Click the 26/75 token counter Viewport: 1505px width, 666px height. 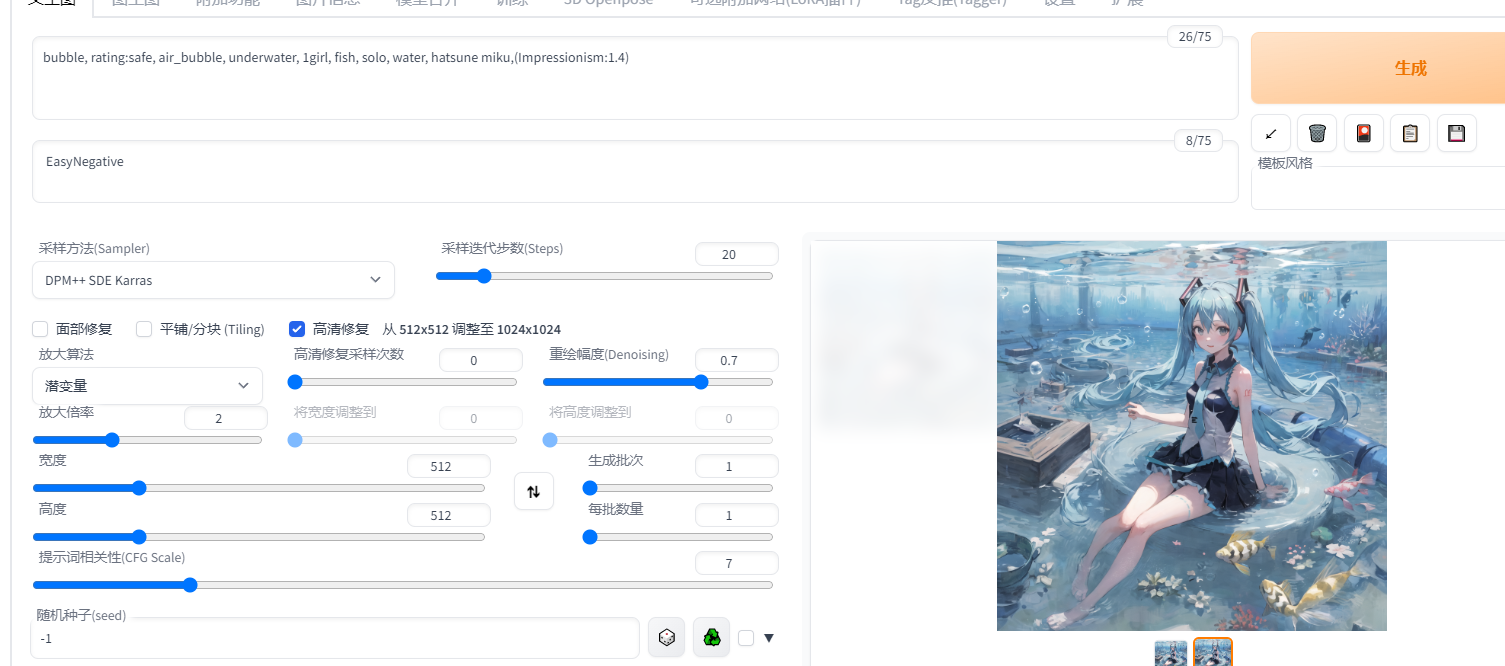point(1195,37)
